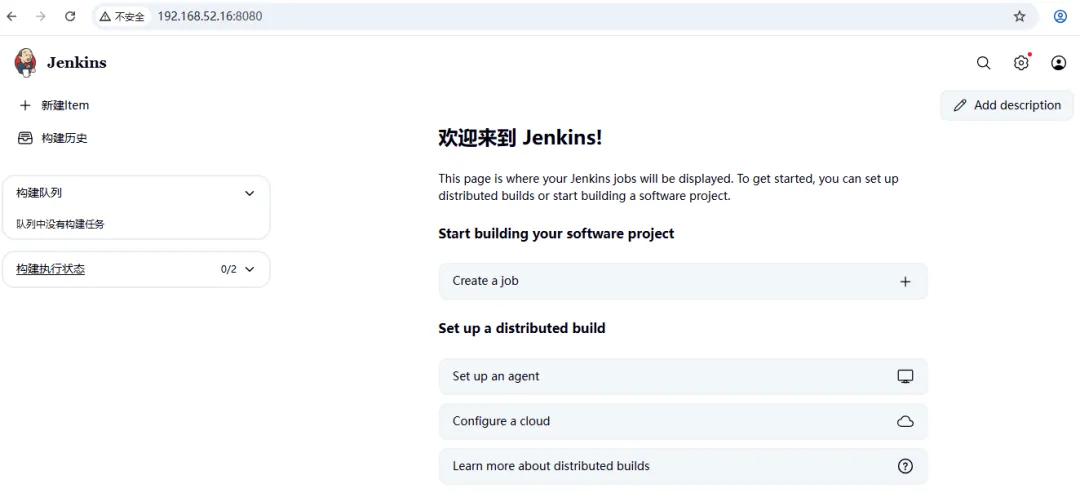
Task: Reload the page with the refresh icon
Action: pyautogui.click(x=70, y=17)
